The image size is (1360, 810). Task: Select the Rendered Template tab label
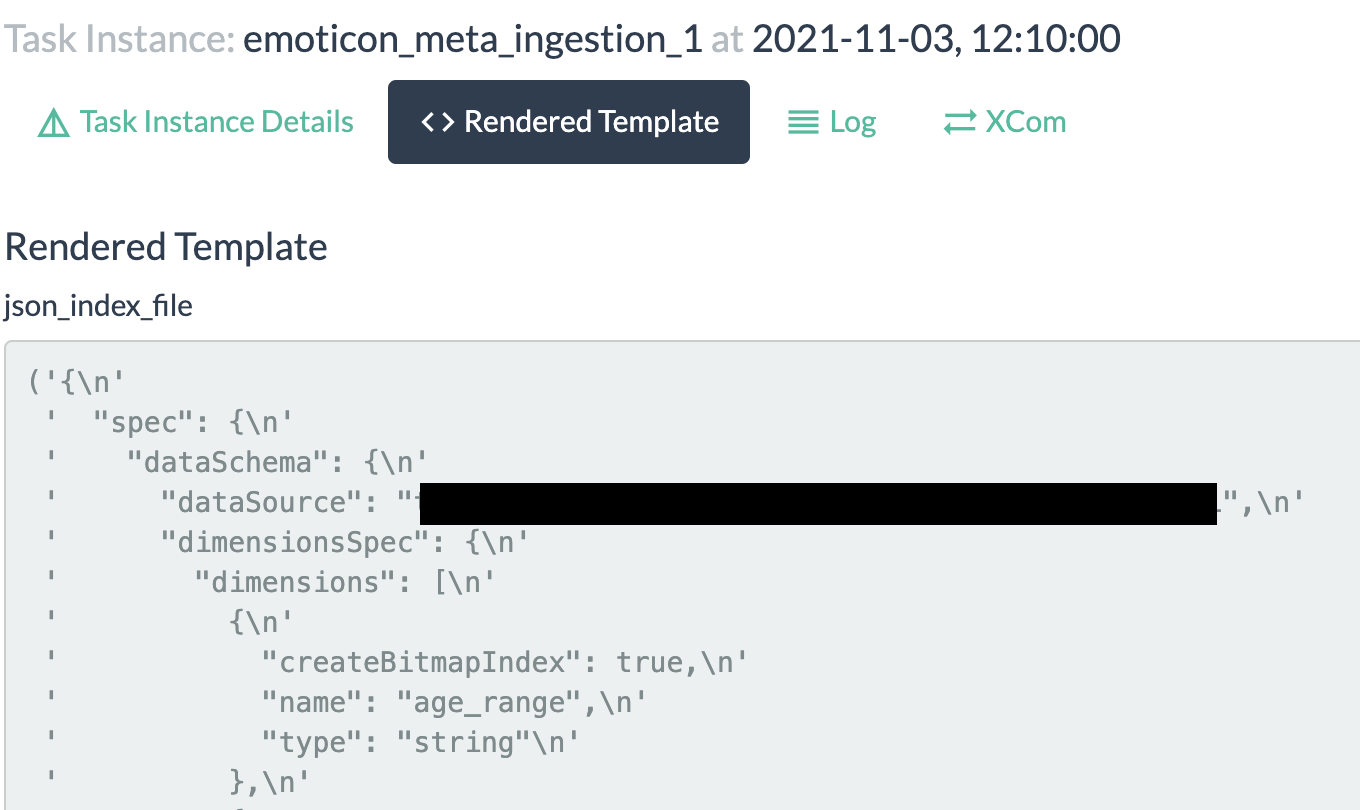(x=592, y=122)
